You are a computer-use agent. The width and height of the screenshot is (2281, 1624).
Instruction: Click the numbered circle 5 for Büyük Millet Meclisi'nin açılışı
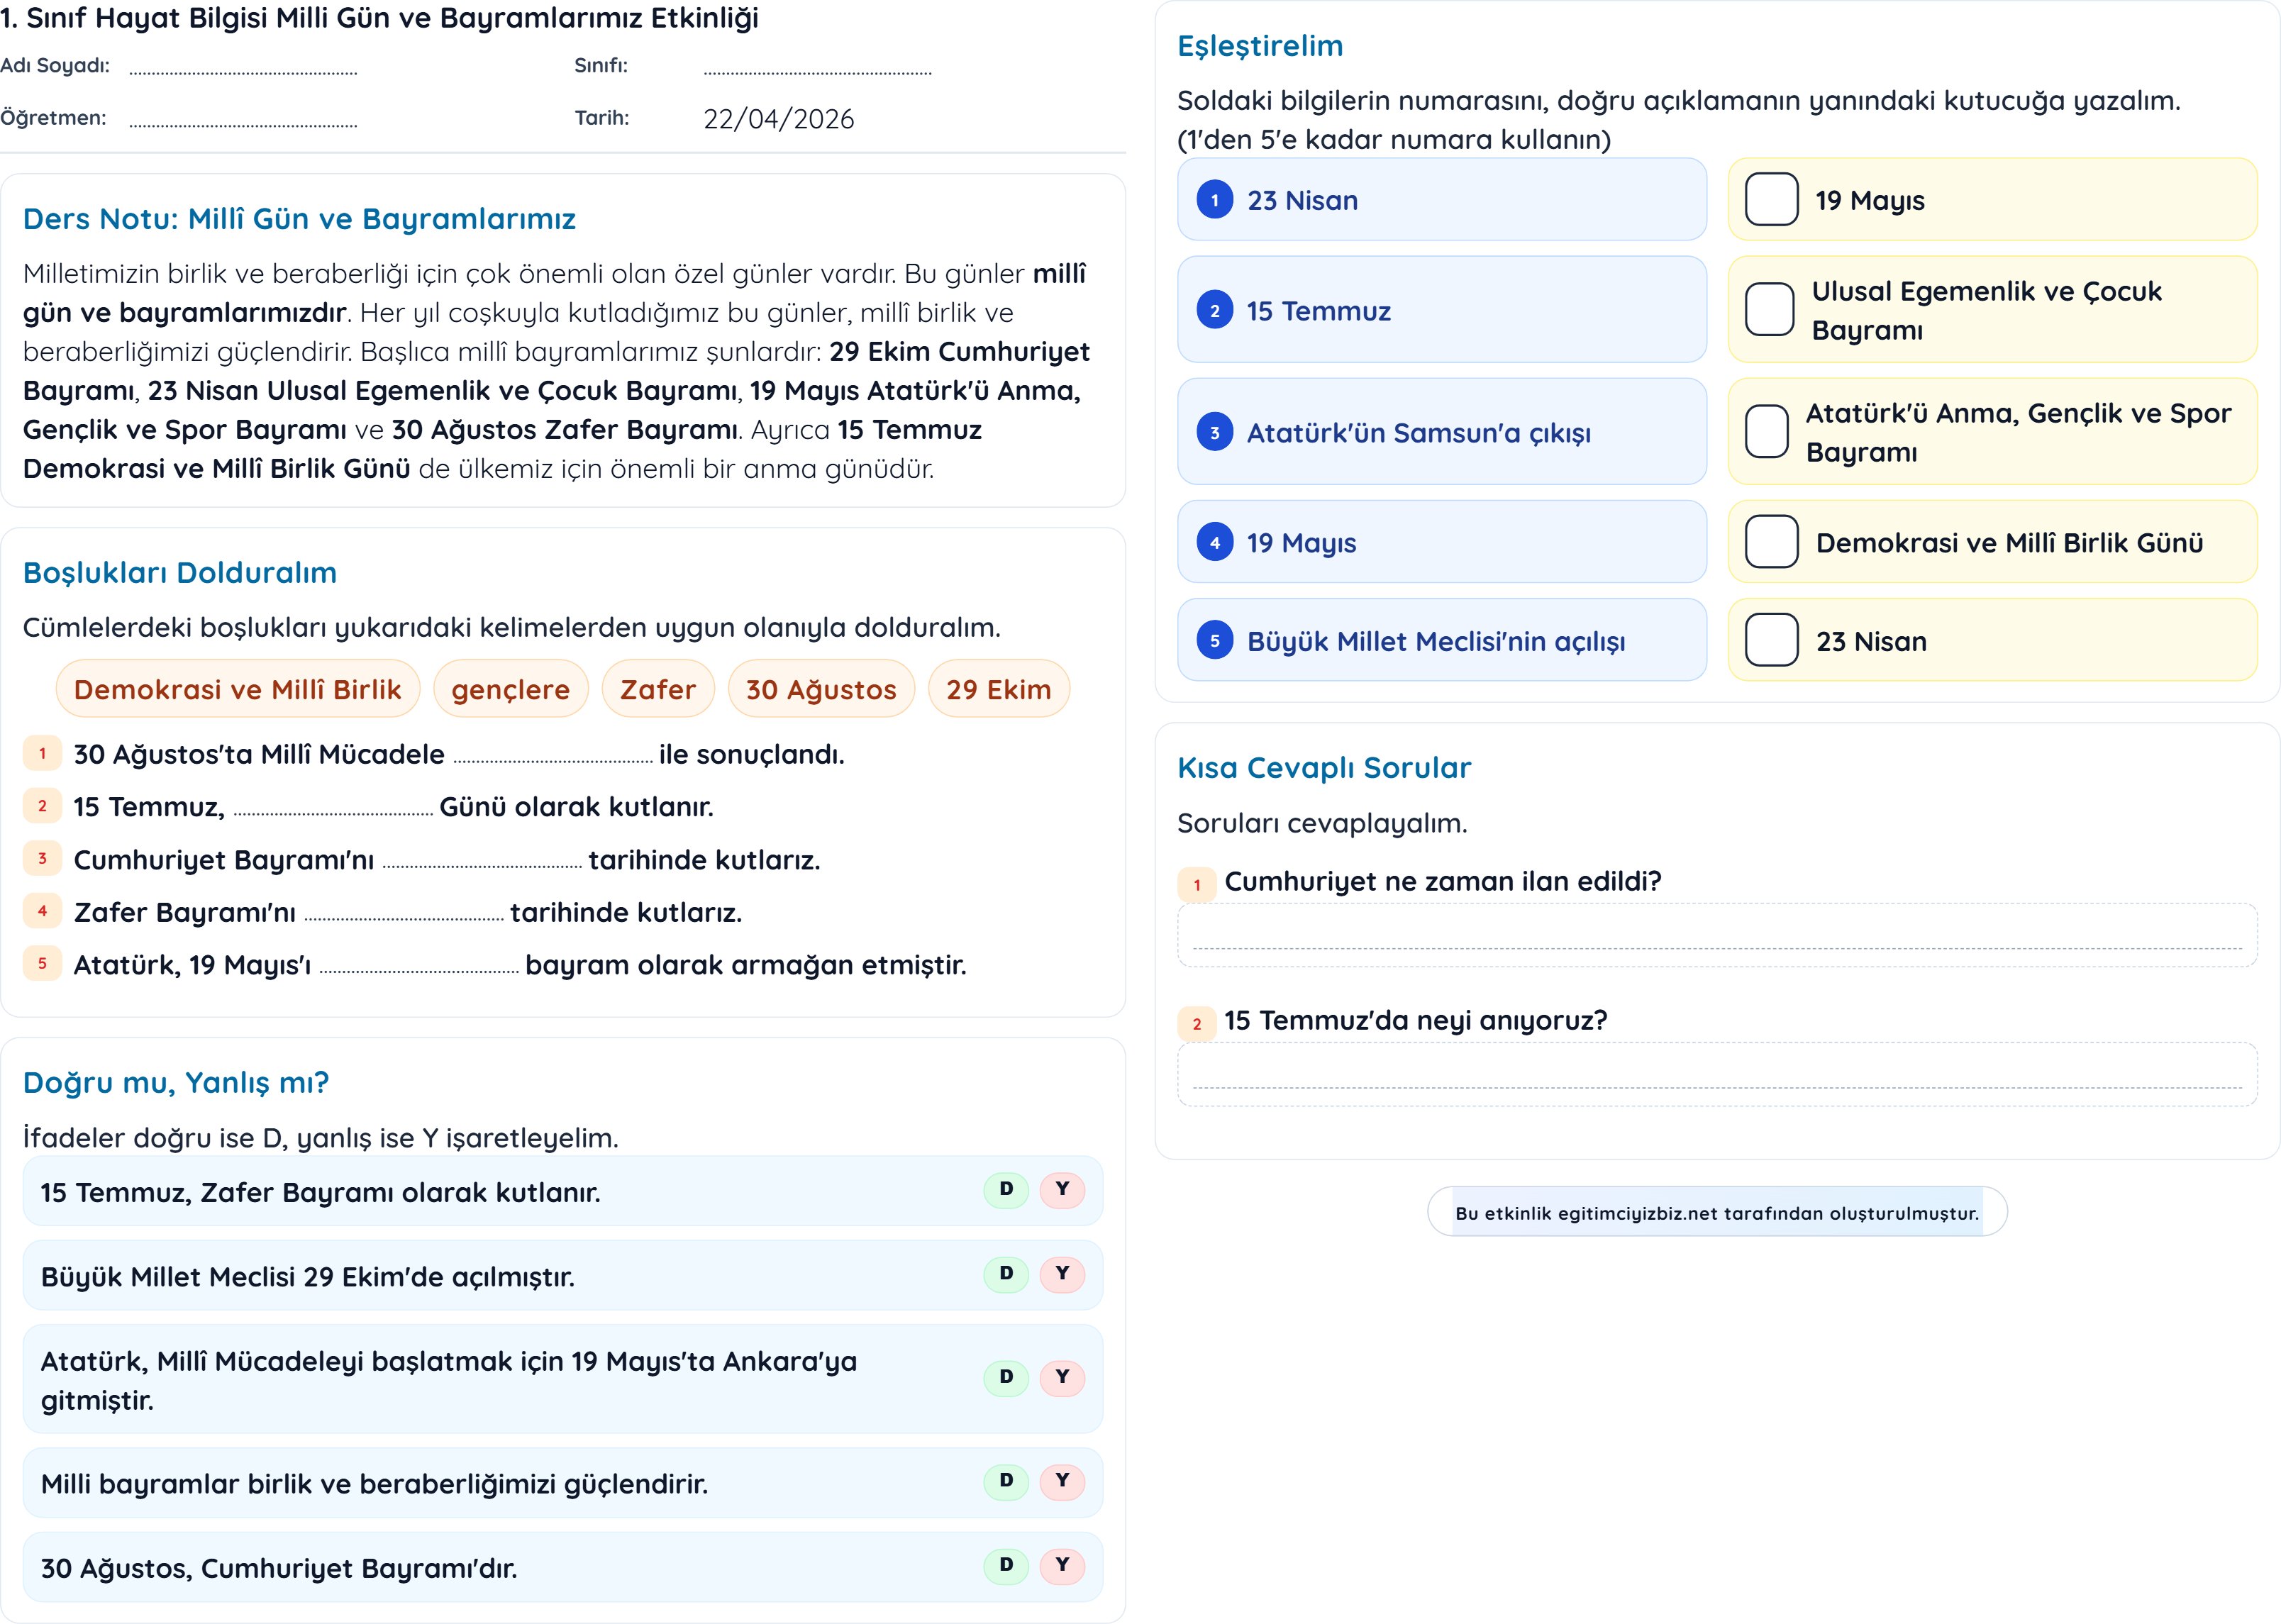(x=1214, y=641)
